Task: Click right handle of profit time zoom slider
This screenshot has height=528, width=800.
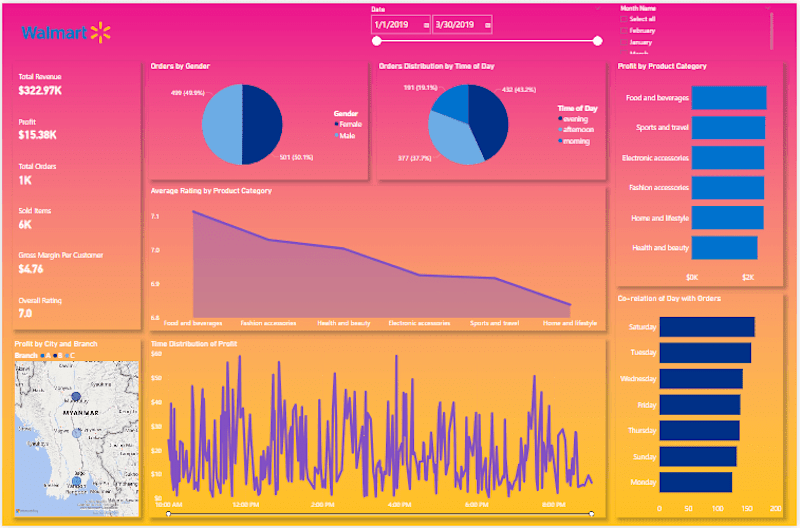Action: point(591,513)
